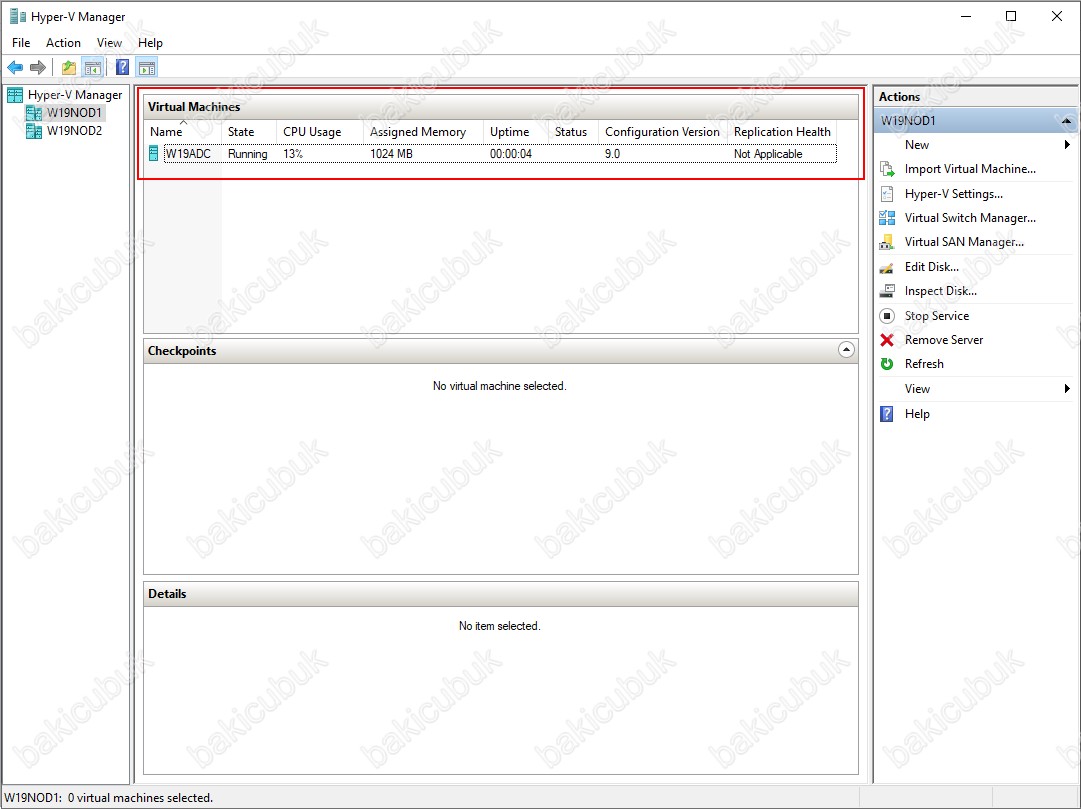Screen dimensions: 1081x809
Task: Click Import Virtual Machine... action
Action: coord(970,169)
